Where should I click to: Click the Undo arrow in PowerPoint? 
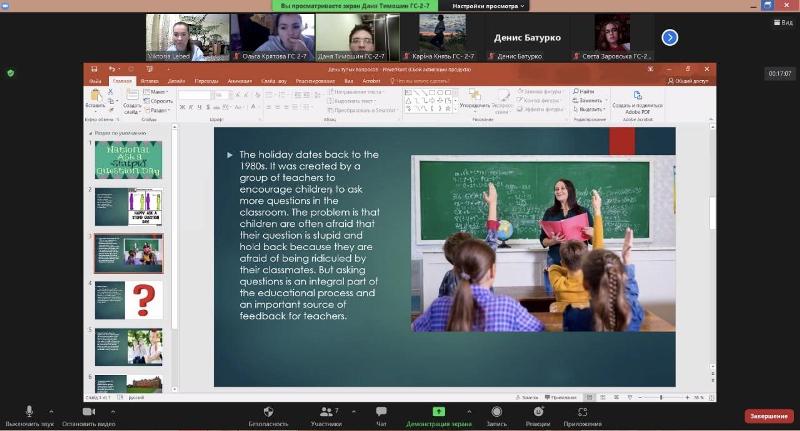coord(112,69)
